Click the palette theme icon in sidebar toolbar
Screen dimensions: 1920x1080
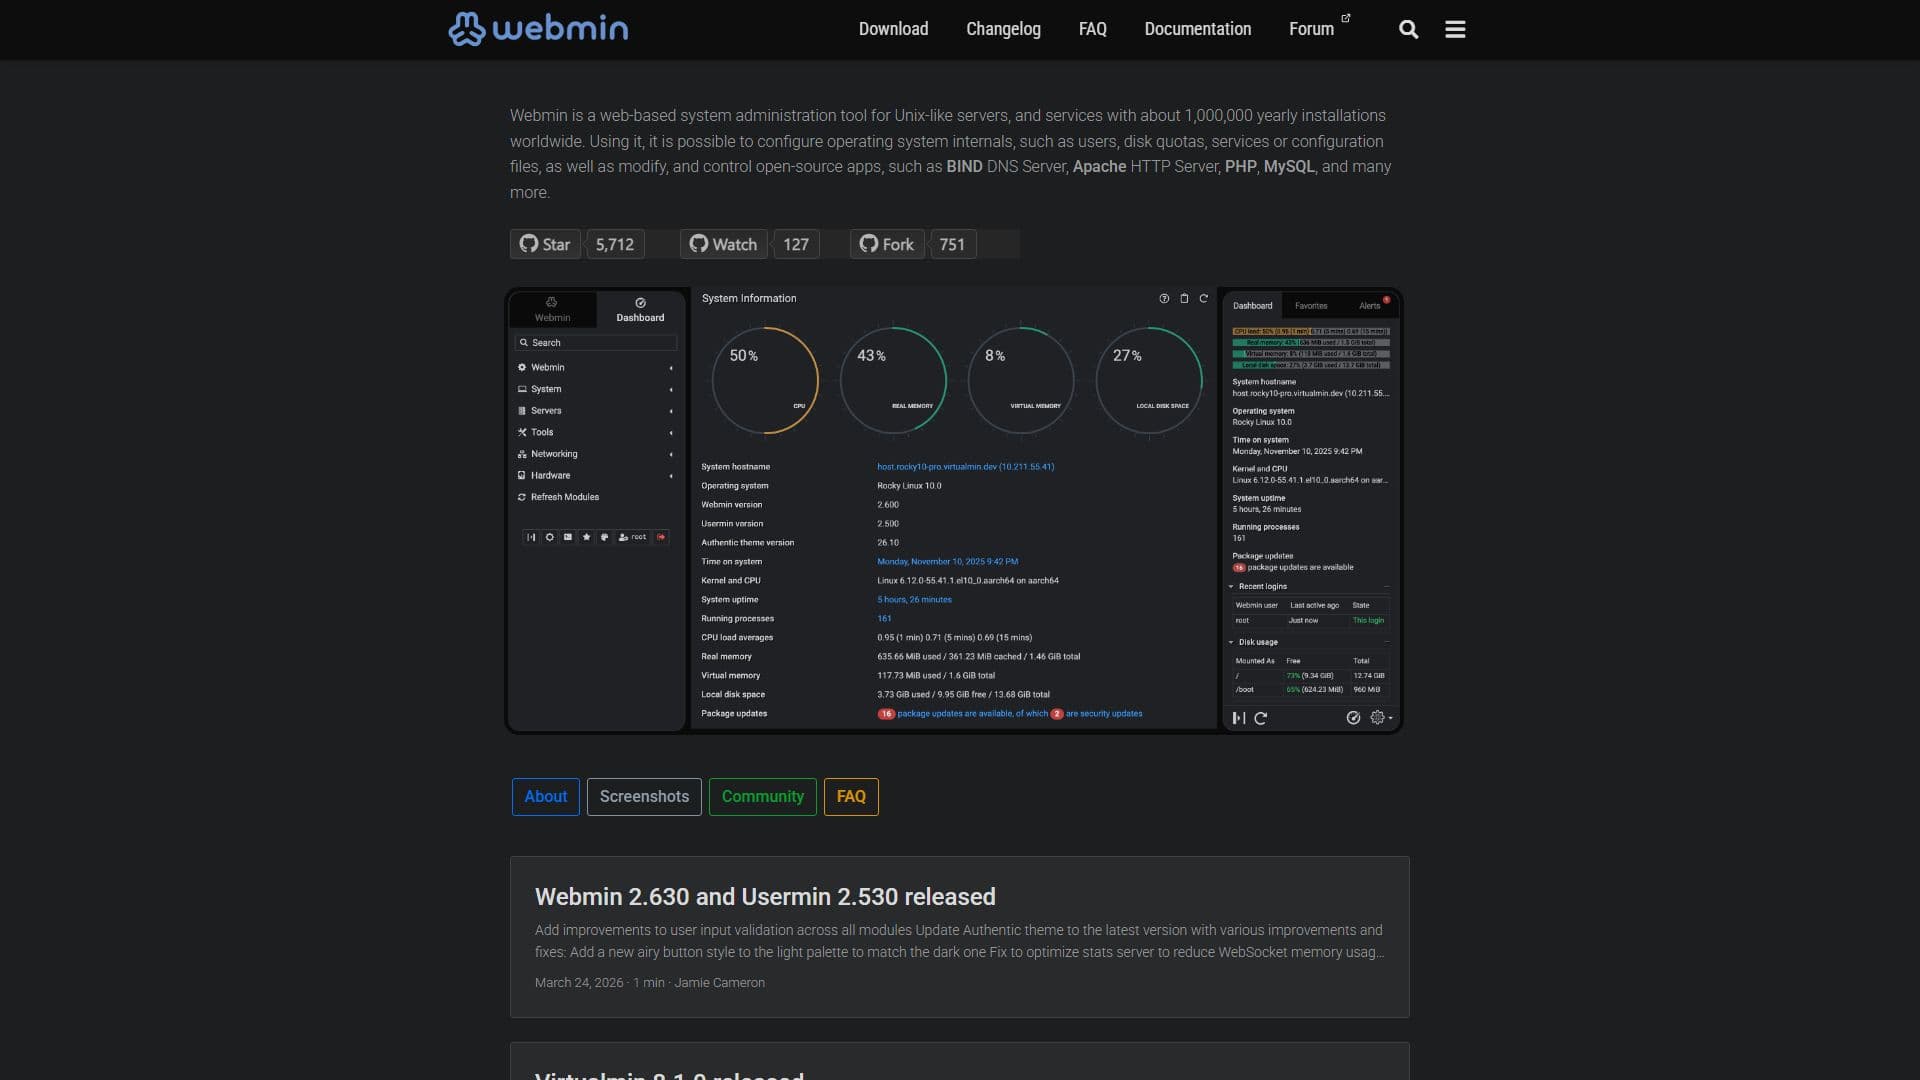point(604,537)
